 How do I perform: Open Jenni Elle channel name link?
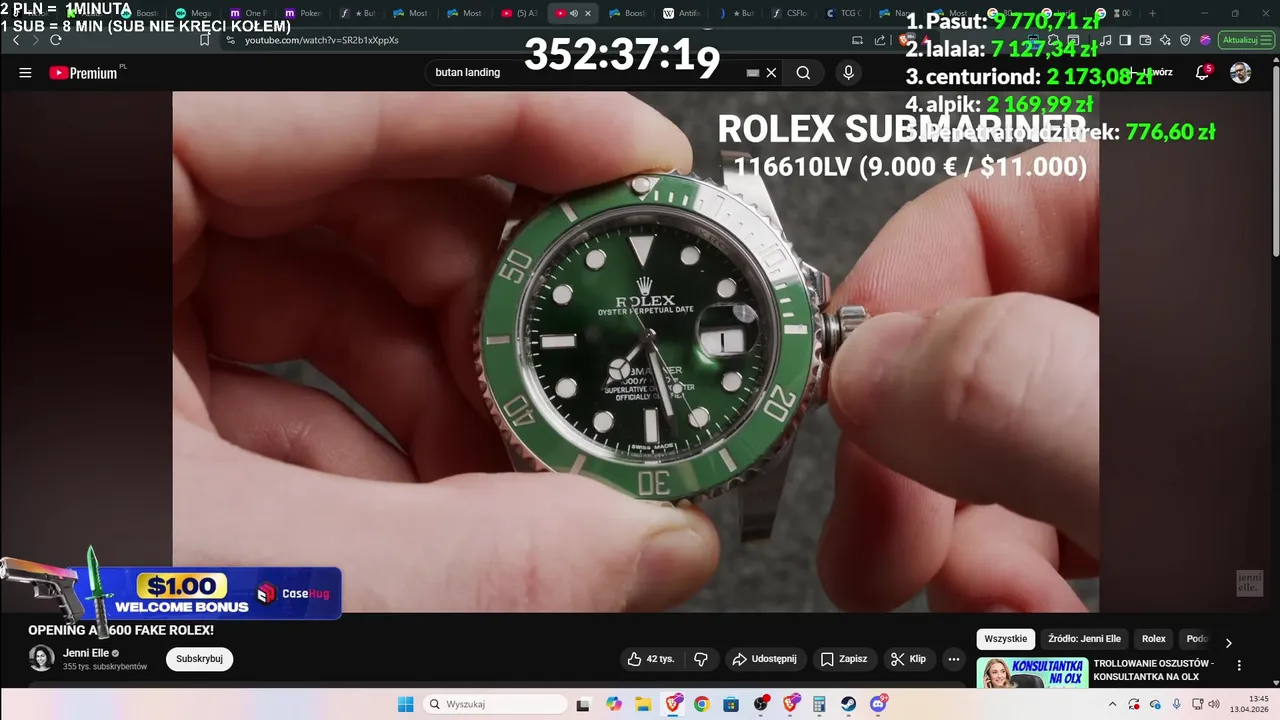pos(86,653)
